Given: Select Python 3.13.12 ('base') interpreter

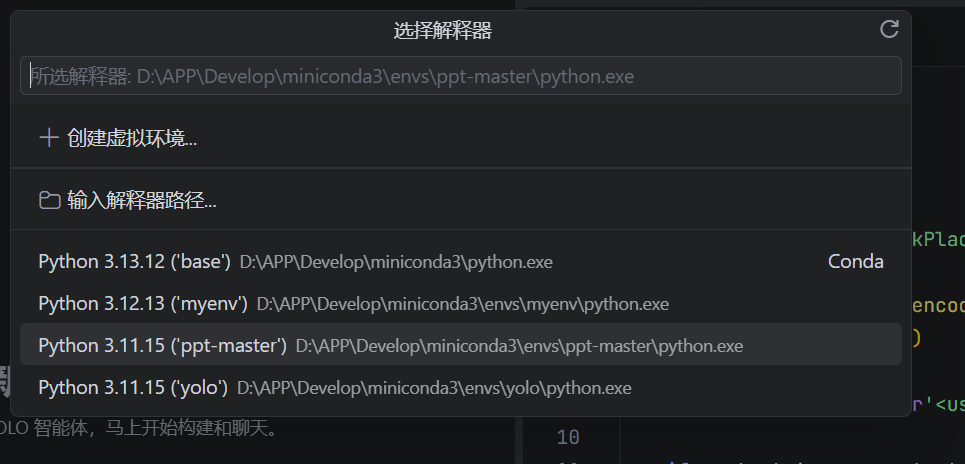Looking at the screenshot, I should pos(135,262).
